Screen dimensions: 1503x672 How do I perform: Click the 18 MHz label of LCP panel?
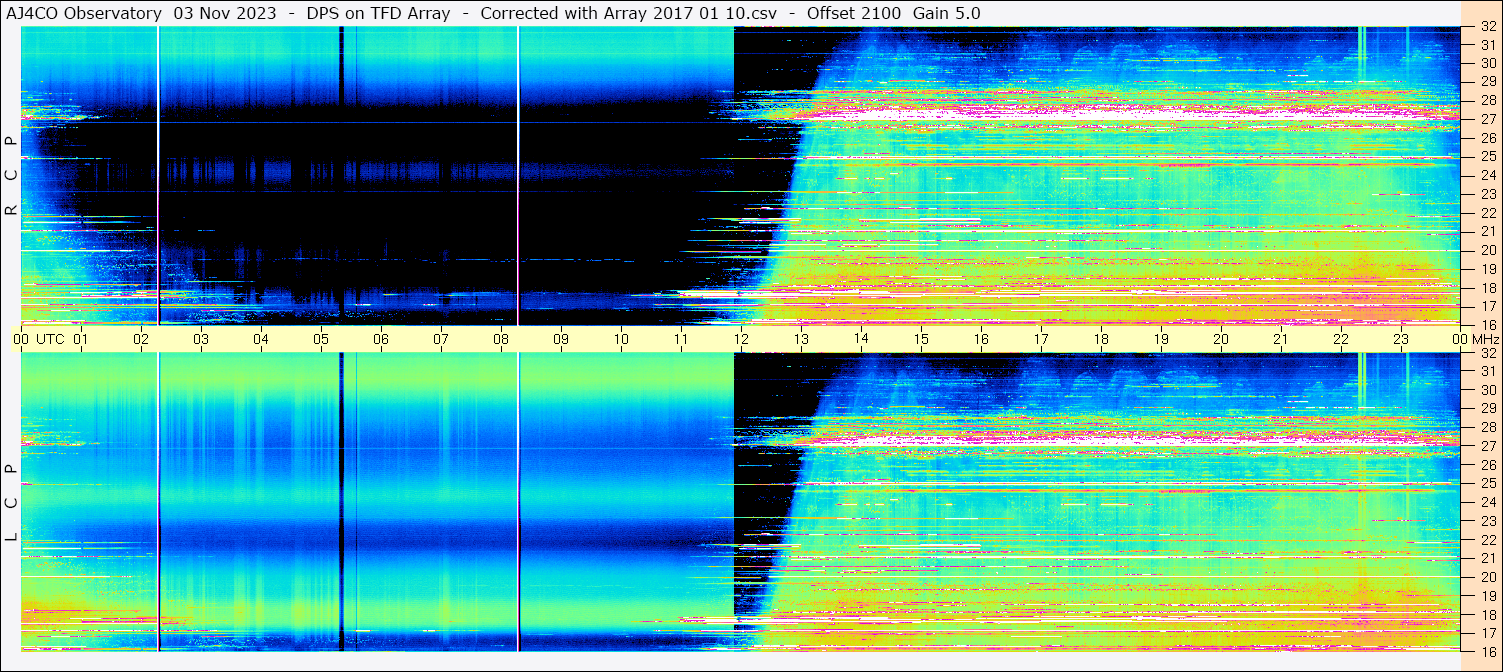[1487, 615]
